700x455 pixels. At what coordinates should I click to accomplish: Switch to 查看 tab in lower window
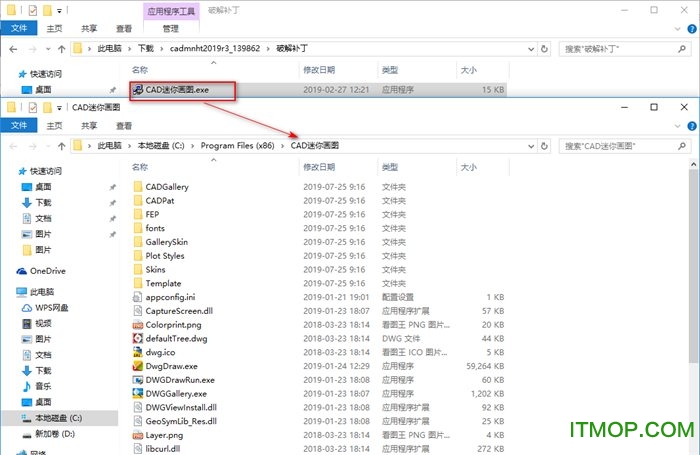[124, 126]
